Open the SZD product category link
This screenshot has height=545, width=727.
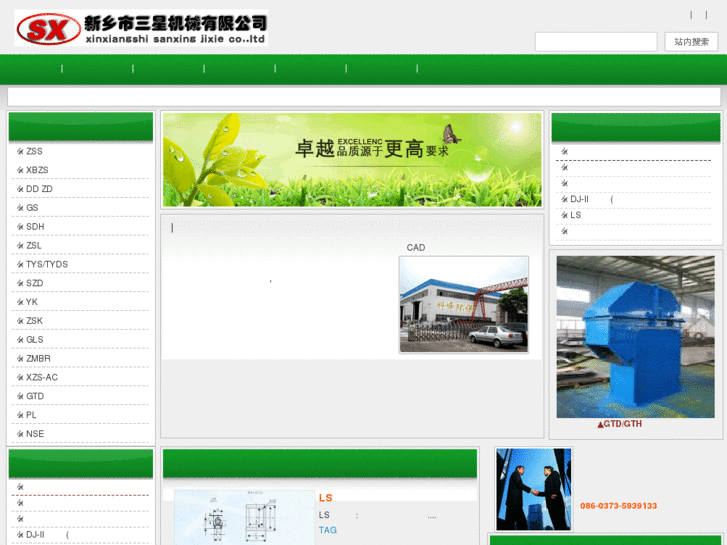[35, 283]
